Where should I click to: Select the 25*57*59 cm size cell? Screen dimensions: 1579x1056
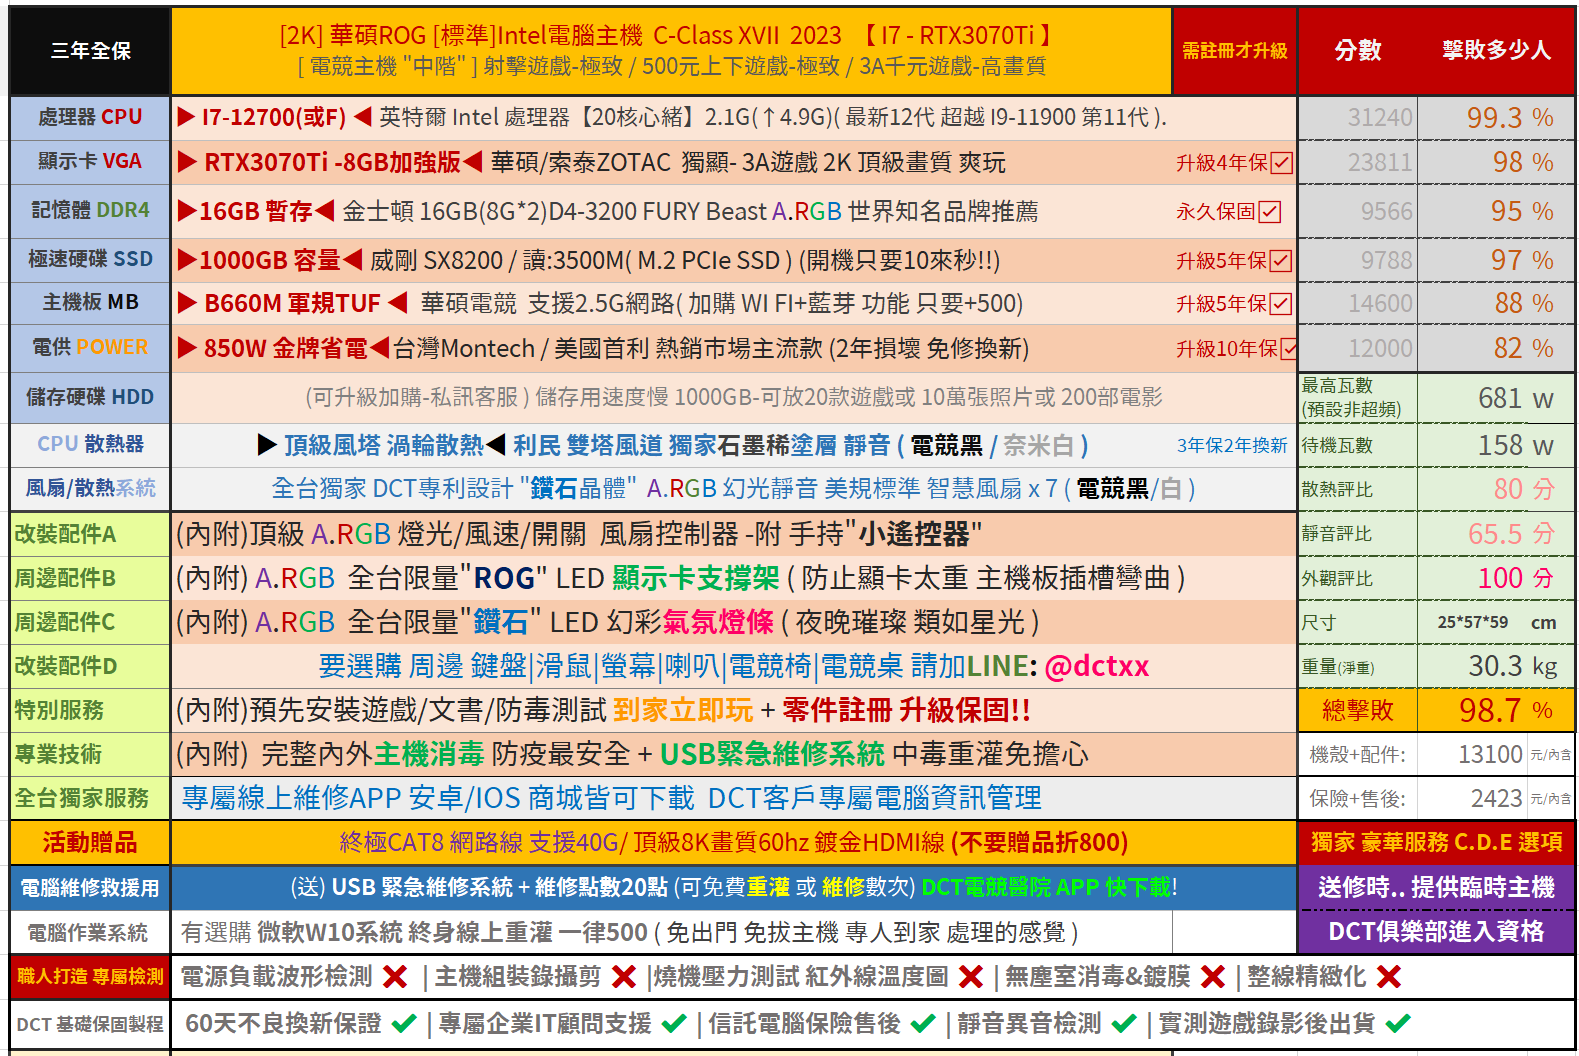[x=1496, y=622]
